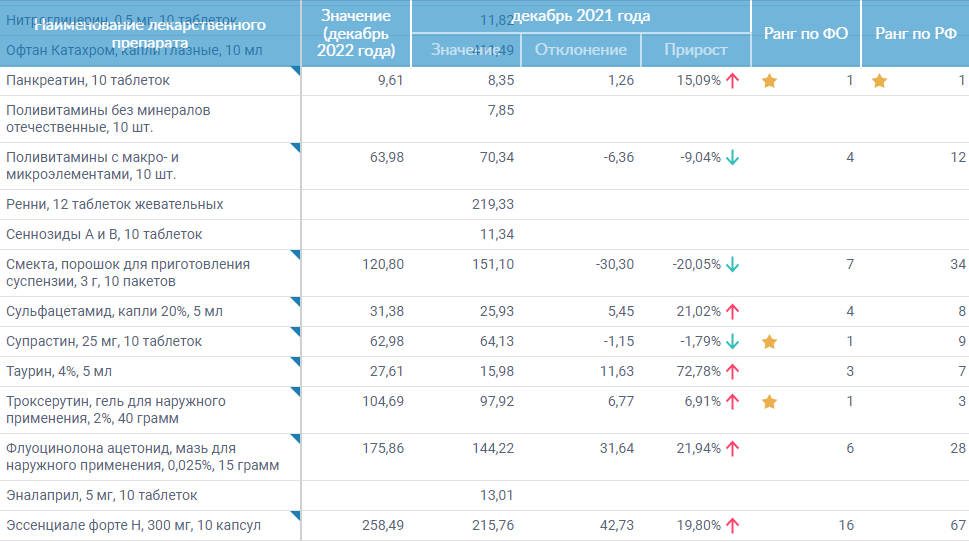Click the Значение (декабрь 2022 года) header
Image resolution: width=969 pixels, height=542 pixels.
coord(355,33)
